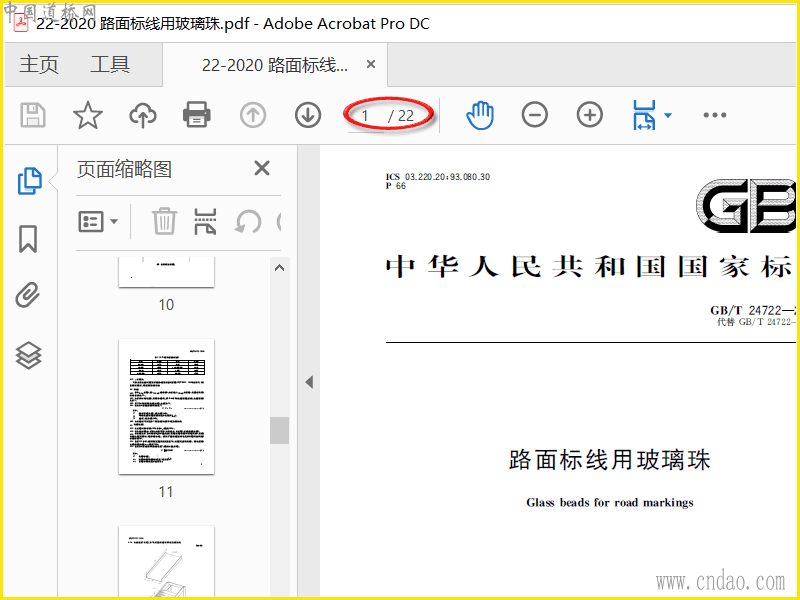Click the title 路面标线用玻璃珠
The image size is (800, 600).
coord(609,460)
